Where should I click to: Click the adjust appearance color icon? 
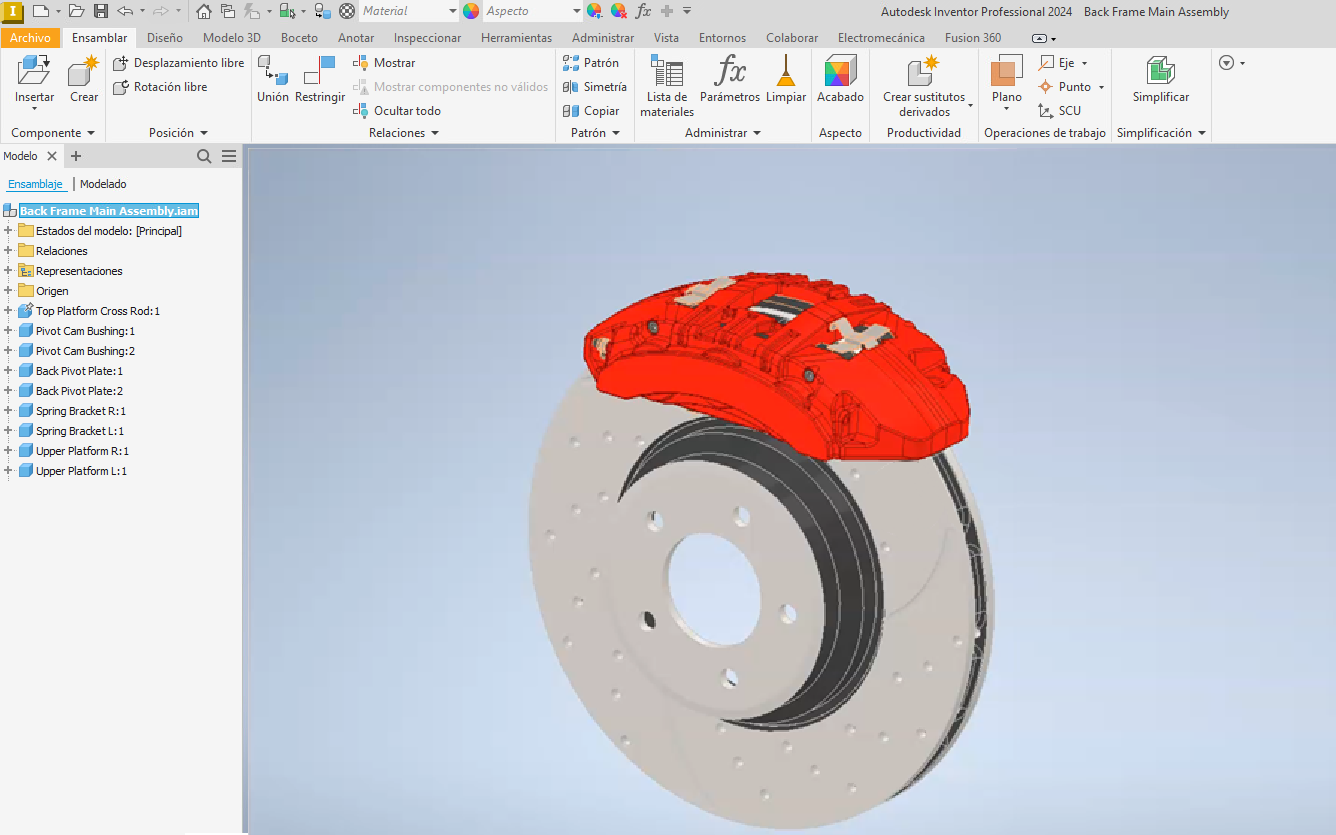click(595, 11)
